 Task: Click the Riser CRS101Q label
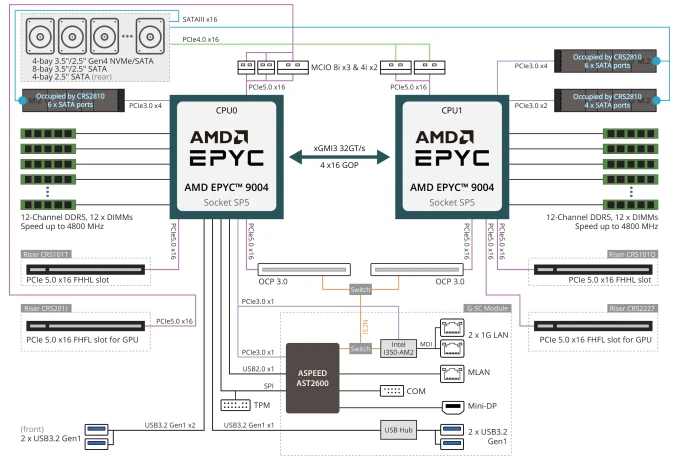tap(632, 254)
